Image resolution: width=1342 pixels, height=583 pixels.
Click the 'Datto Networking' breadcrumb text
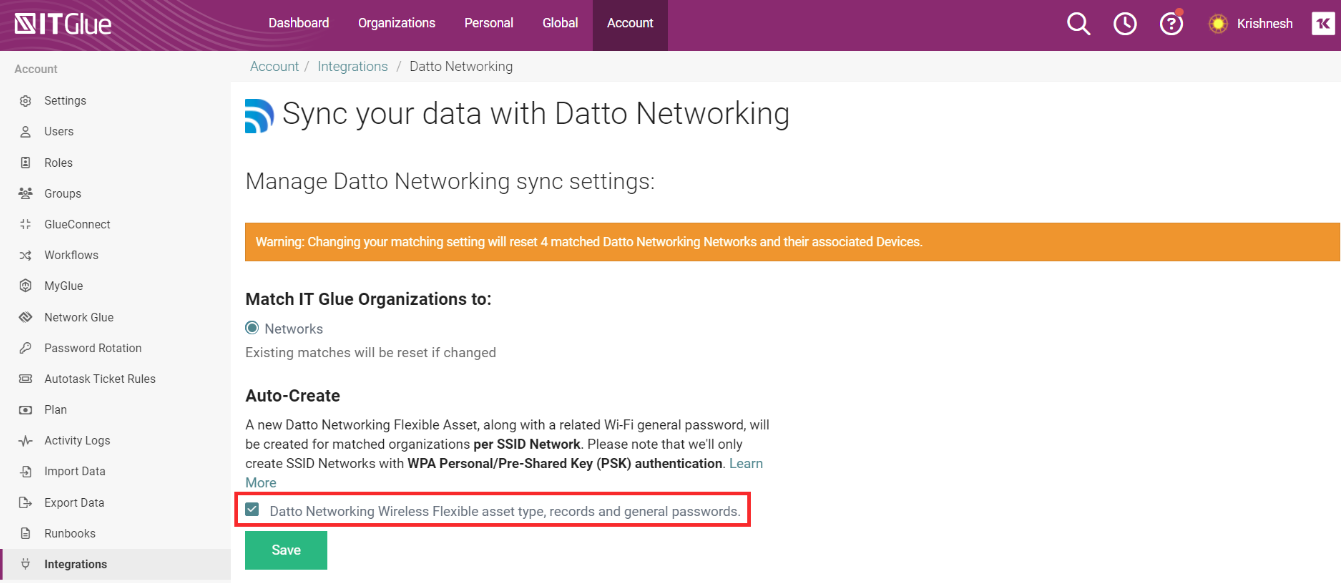[x=461, y=67]
